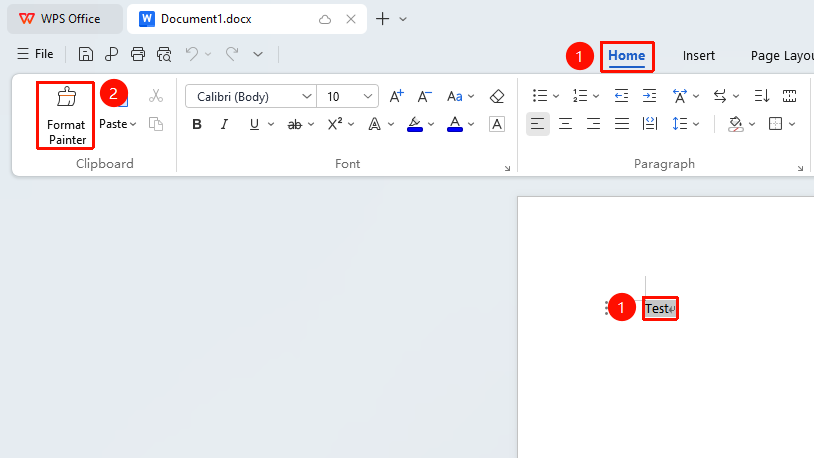Click the cloud sync icon on document tab

tap(325, 19)
